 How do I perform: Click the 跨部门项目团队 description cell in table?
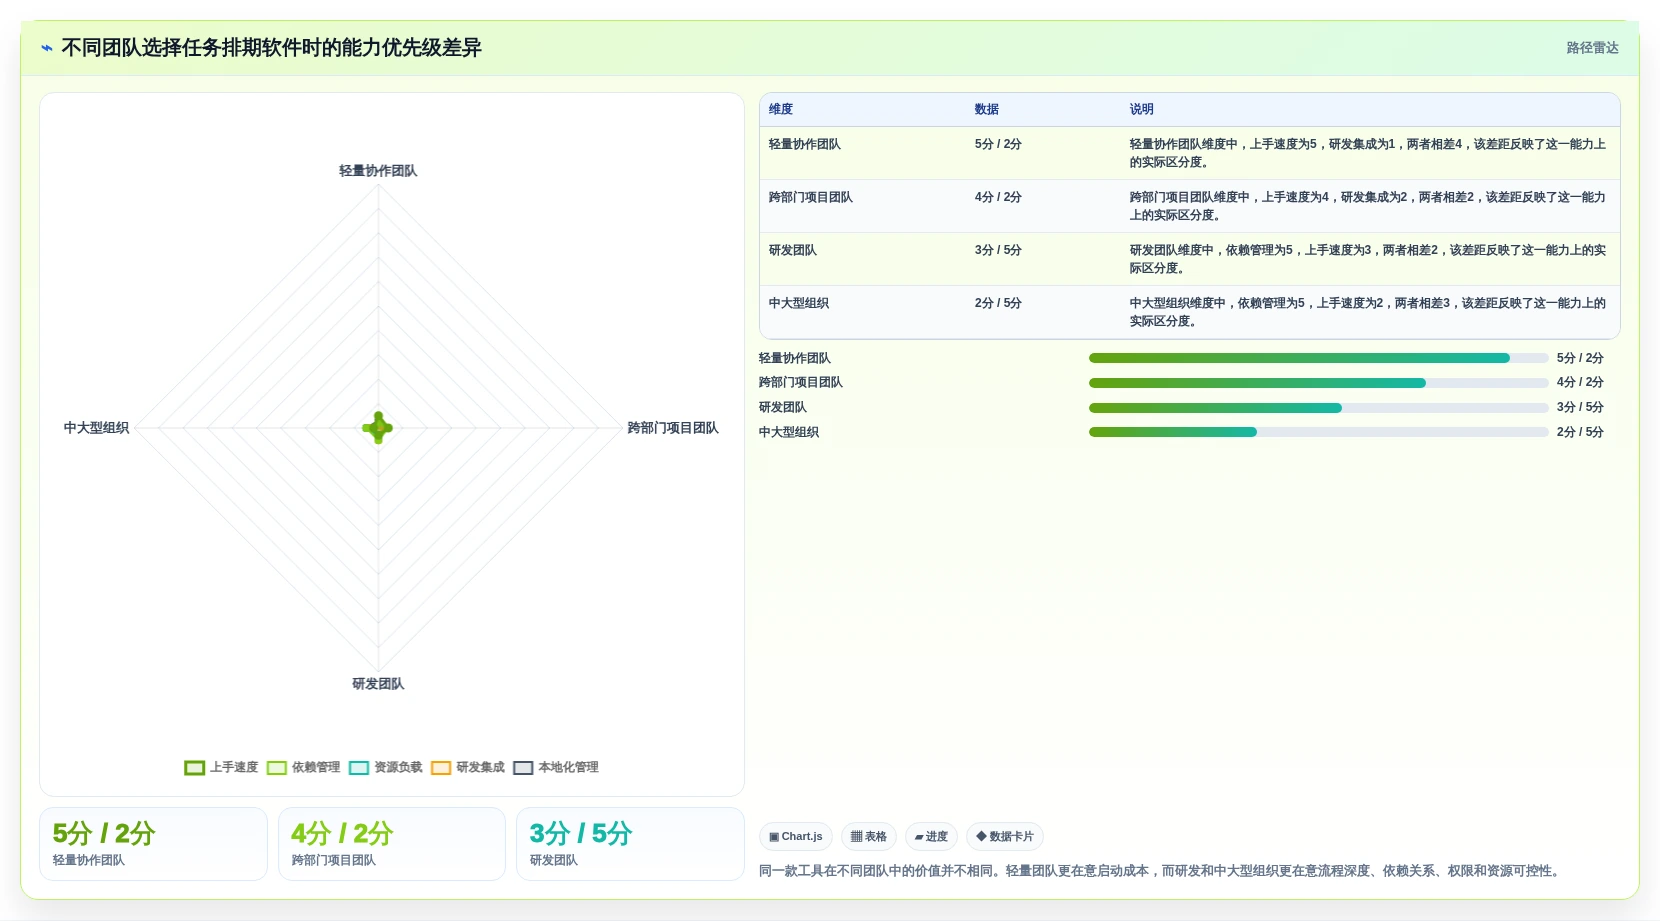click(1368, 206)
